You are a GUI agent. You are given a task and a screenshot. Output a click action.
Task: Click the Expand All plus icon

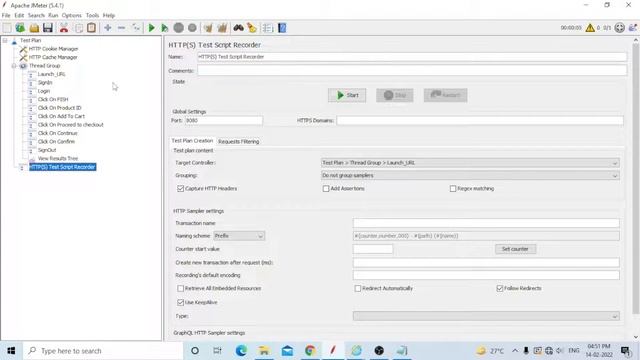point(108,28)
